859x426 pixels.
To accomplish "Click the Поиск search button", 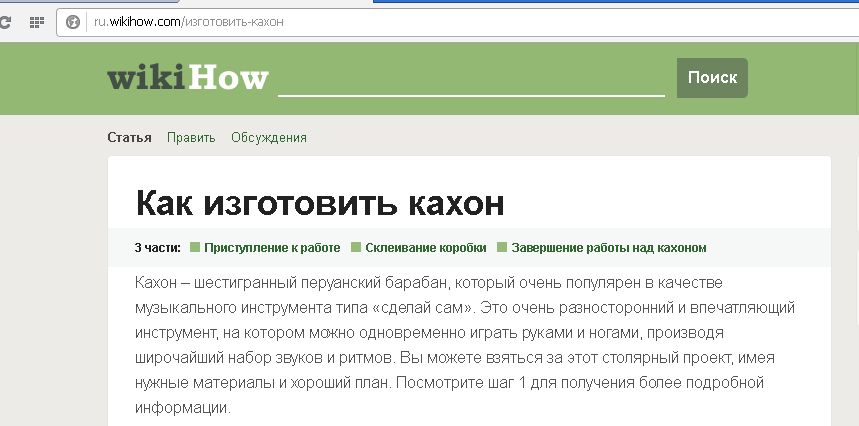I will click(x=712, y=78).
